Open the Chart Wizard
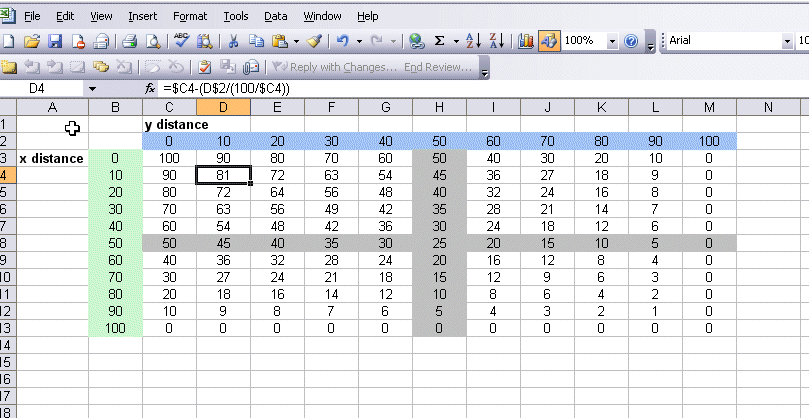 526,41
